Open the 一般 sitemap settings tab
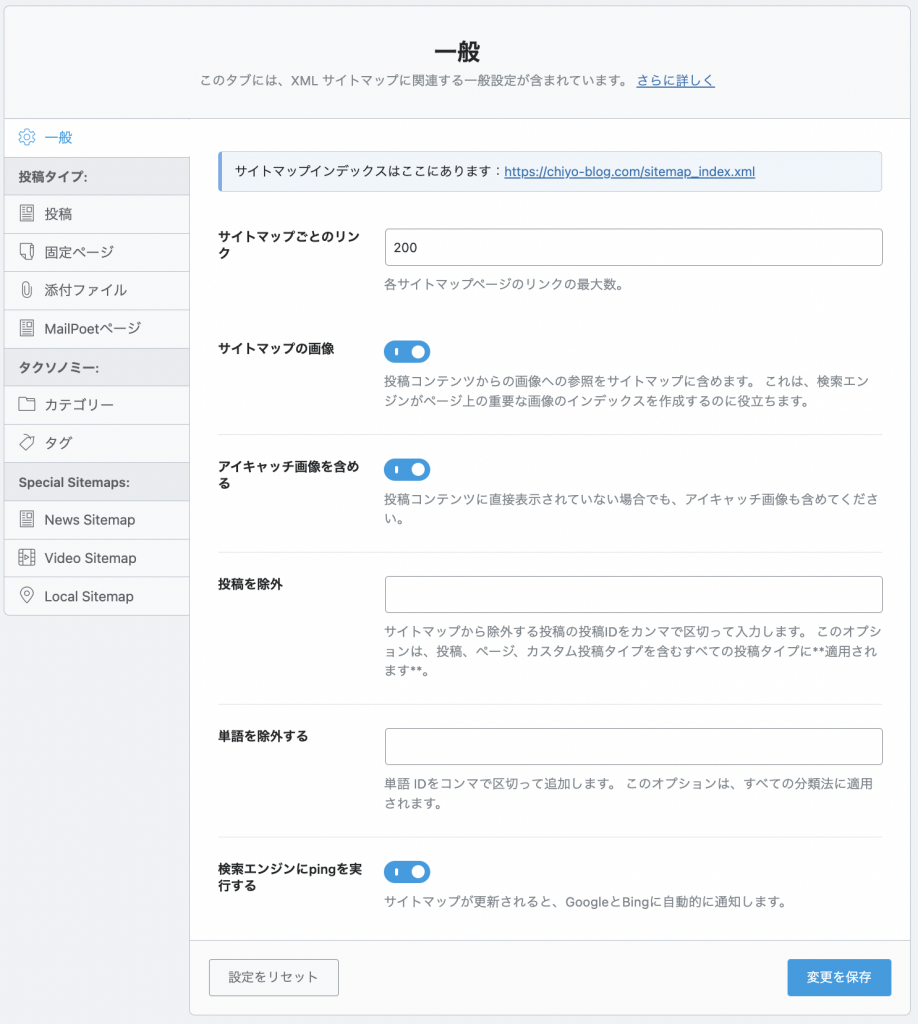This screenshot has height=1024, width=918. 97,138
